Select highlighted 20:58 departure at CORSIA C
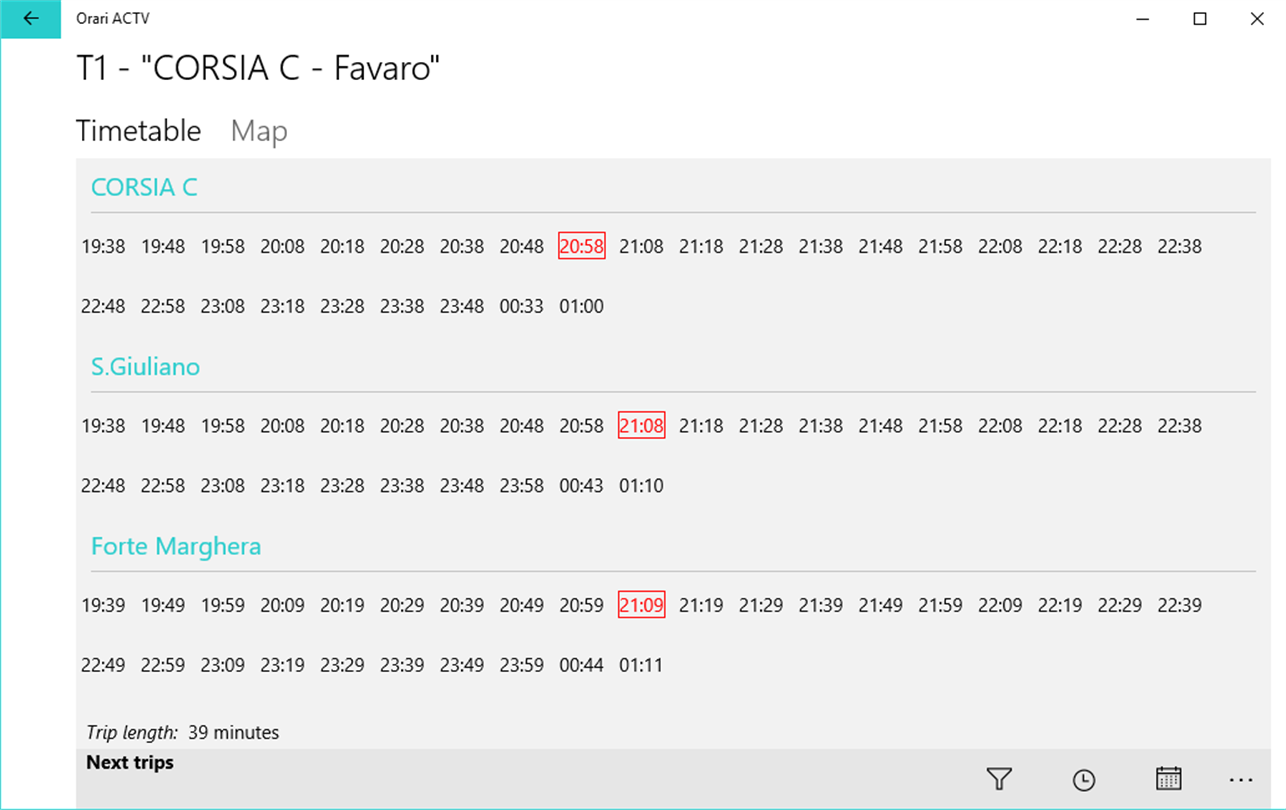Screen dimensions: 1286x810 click(x=581, y=246)
